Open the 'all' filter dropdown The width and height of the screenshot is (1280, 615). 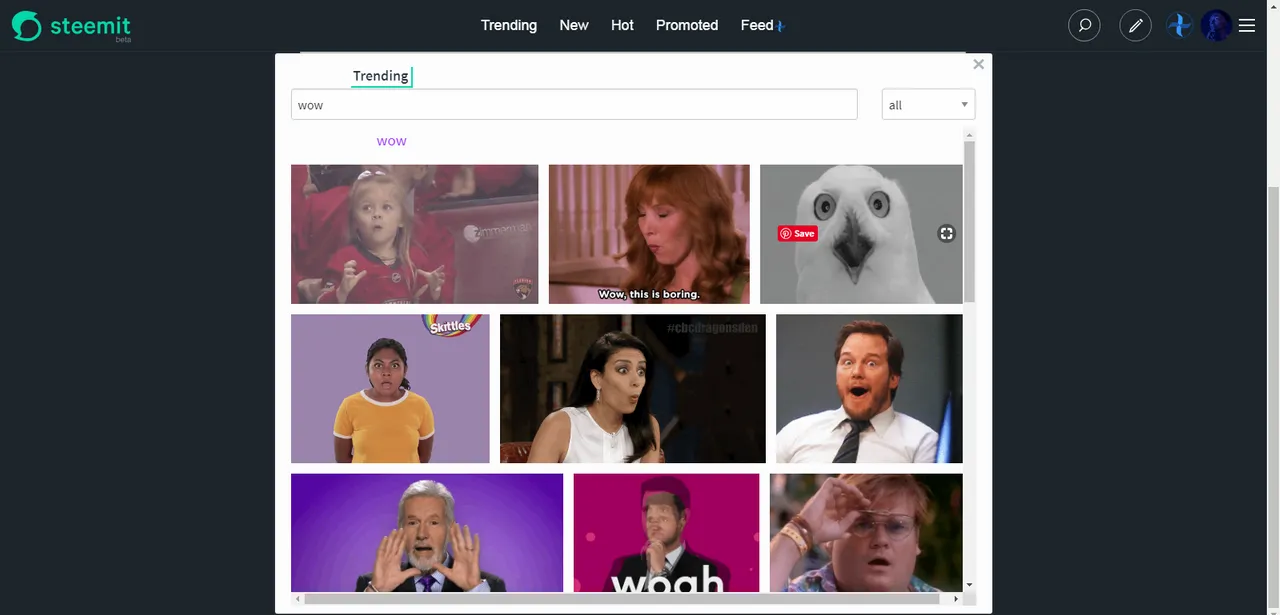click(x=928, y=105)
